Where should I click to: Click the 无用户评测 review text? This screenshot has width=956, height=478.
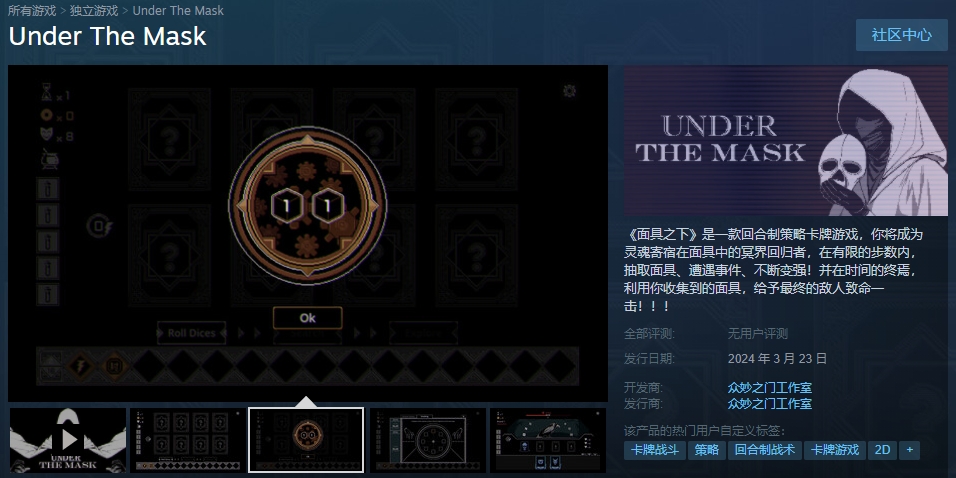pos(757,334)
